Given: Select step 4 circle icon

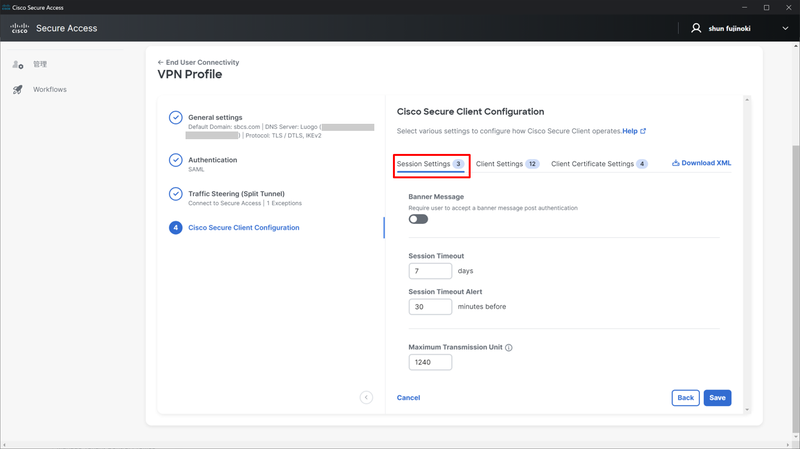Looking at the screenshot, I should (176, 228).
